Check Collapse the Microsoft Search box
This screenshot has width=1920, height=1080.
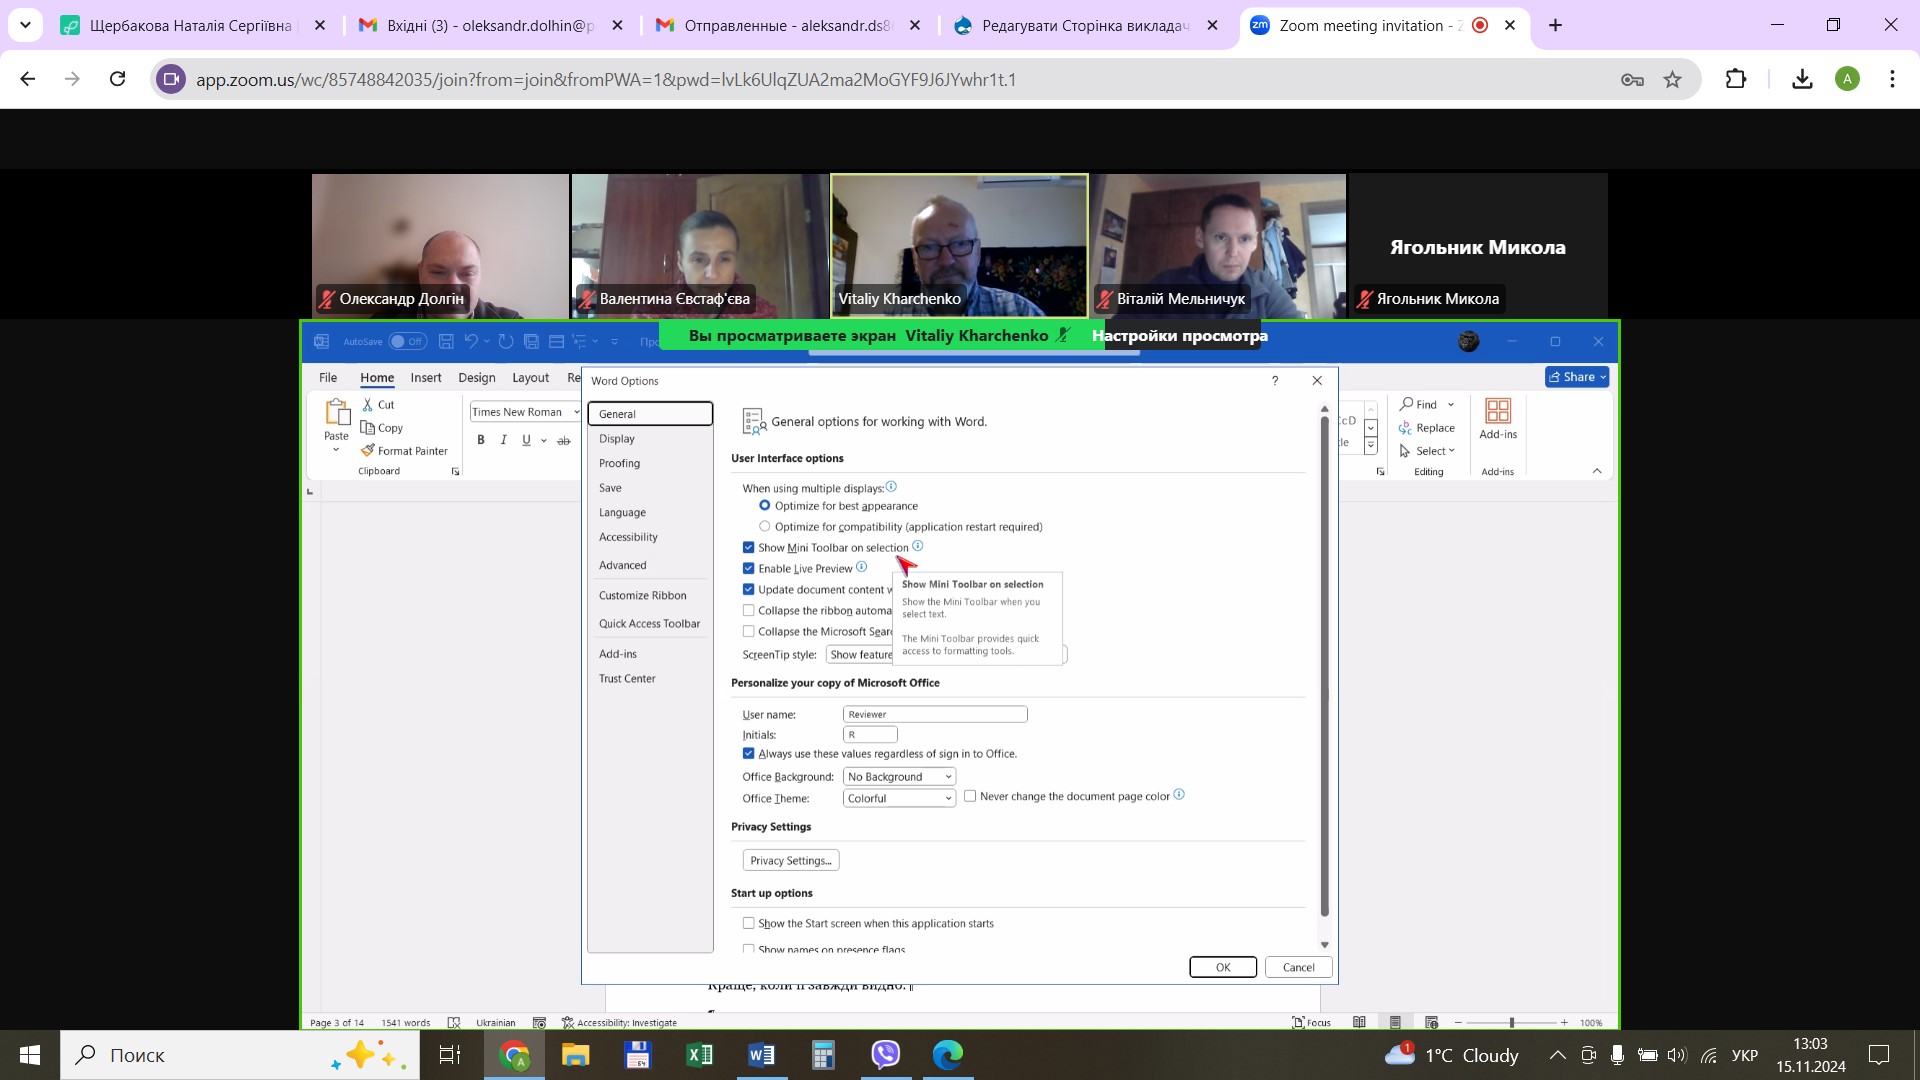(x=748, y=631)
